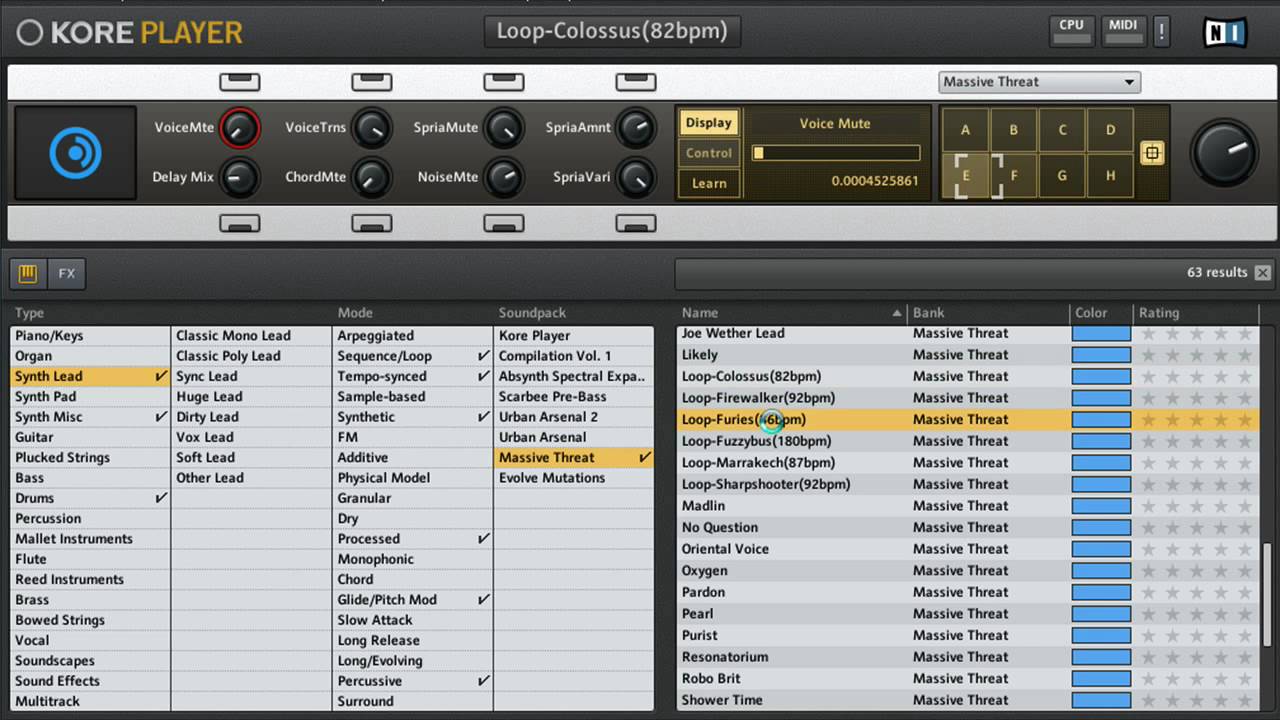1280x720 pixels.
Task: Toggle the Sequence/Loop mode filter
Action: point(413,356)
